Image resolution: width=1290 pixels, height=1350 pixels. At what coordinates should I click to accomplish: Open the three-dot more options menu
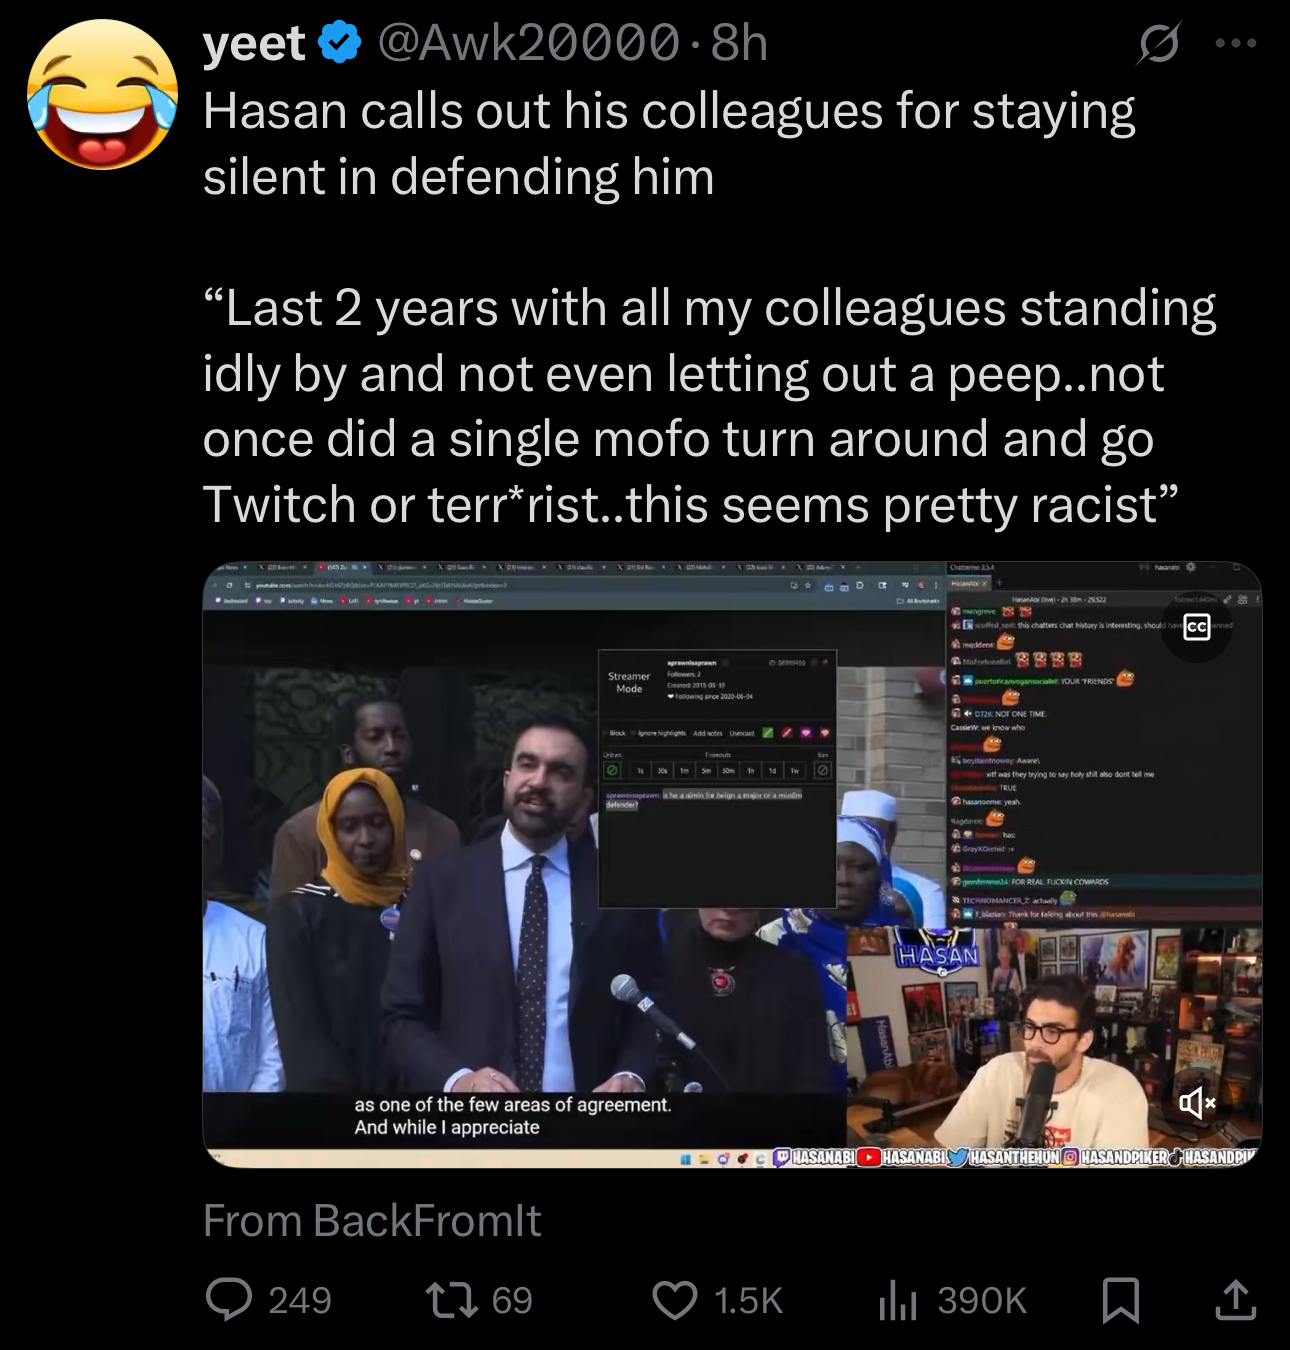1236,44
